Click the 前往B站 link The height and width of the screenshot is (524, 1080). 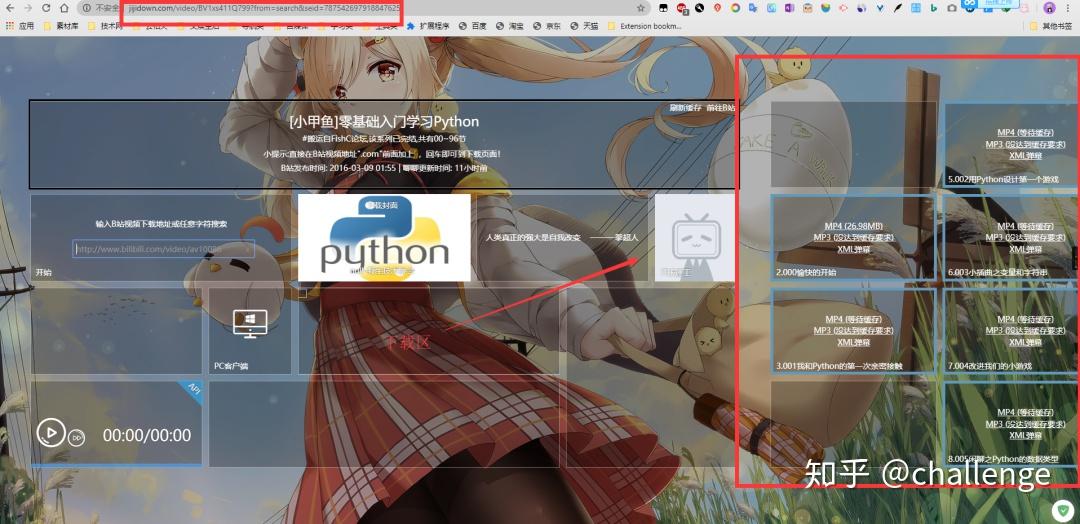(x=720, y=108)
